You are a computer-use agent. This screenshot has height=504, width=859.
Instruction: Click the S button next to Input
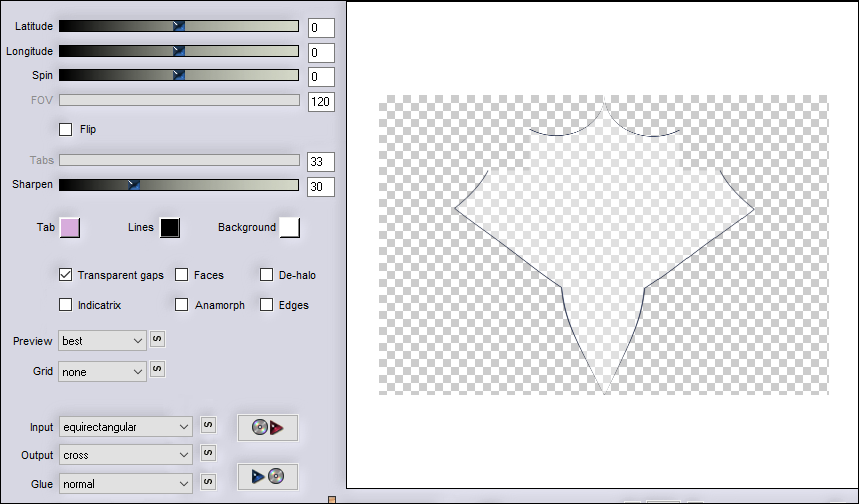208,425
